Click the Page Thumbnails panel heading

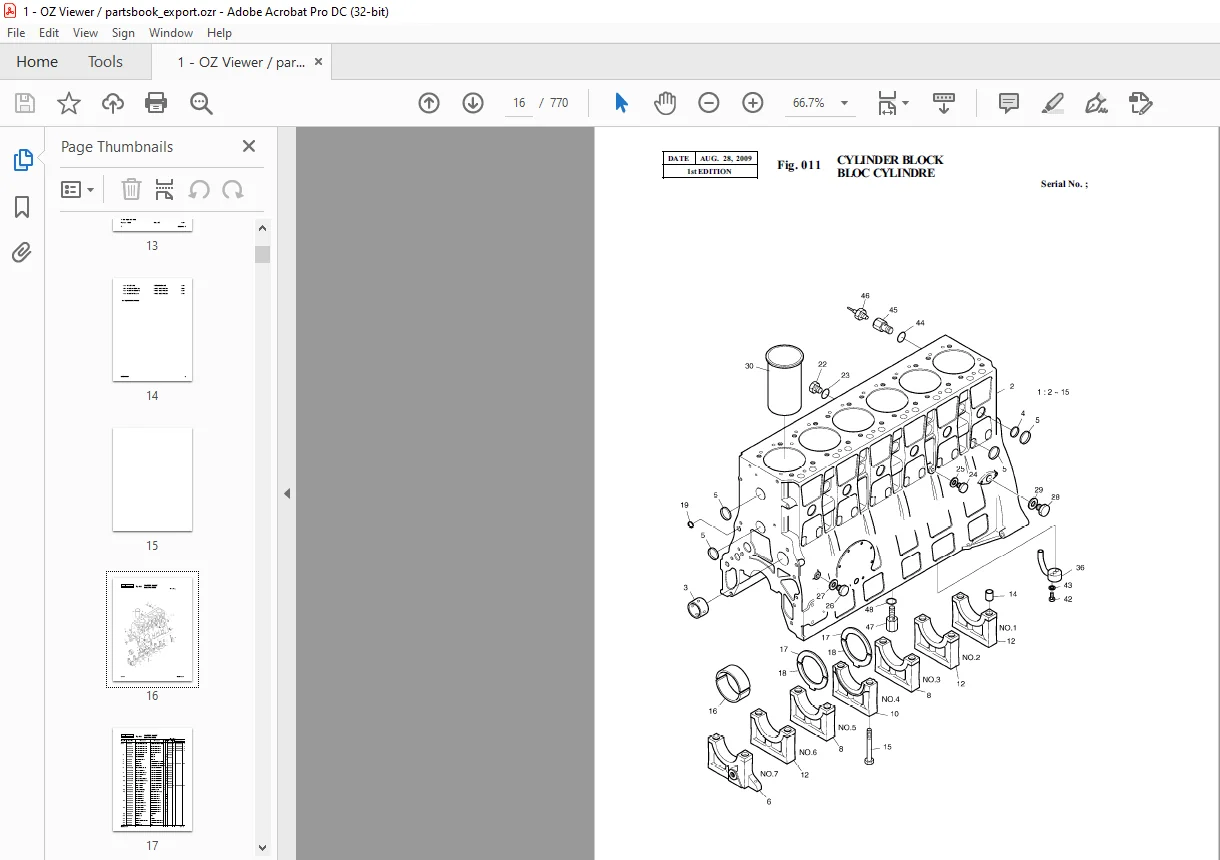tap(117, 146)
